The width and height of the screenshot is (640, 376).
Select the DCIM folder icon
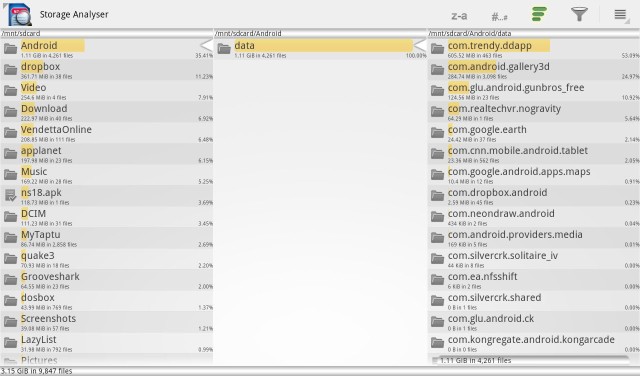(x=10, y=217)
